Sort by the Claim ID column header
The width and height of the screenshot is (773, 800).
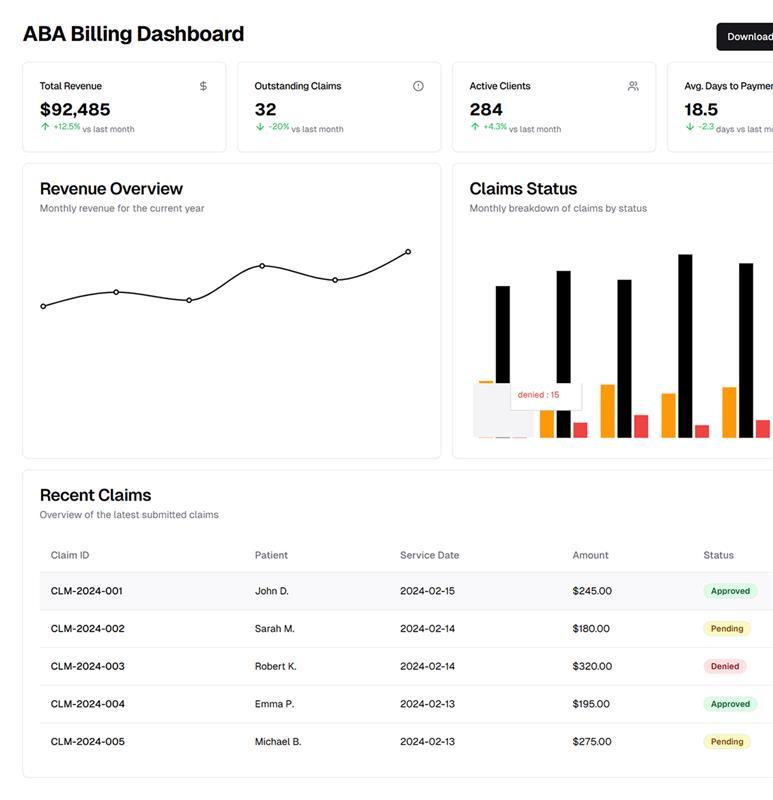point(70,555)
